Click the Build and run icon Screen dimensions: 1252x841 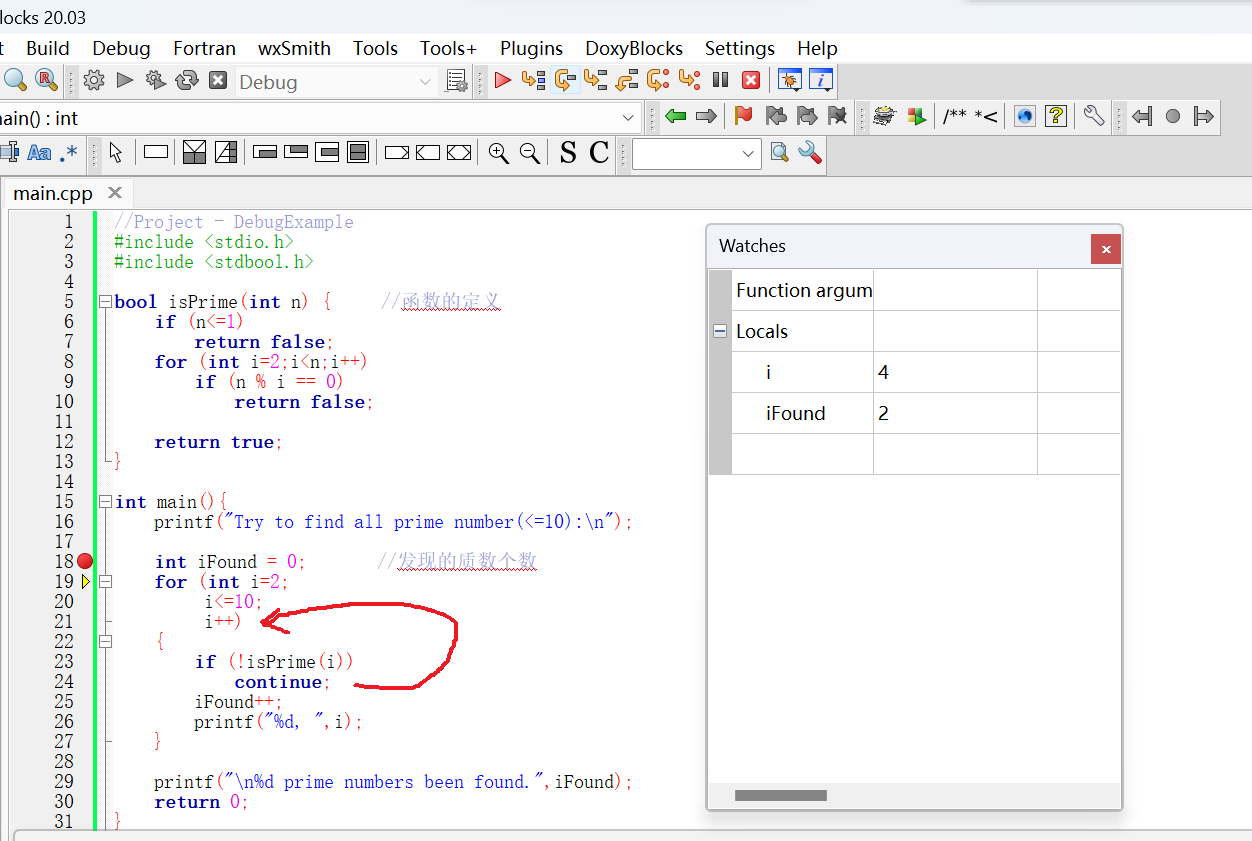tap(156, 81)
